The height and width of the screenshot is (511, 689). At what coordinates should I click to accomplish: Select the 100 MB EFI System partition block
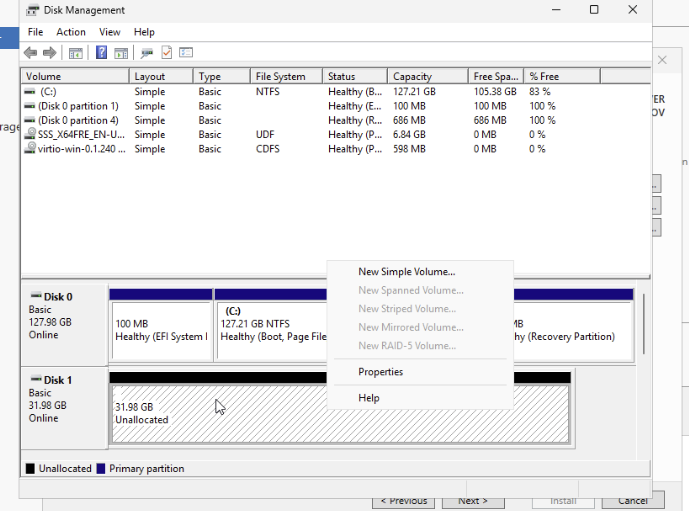161,330
